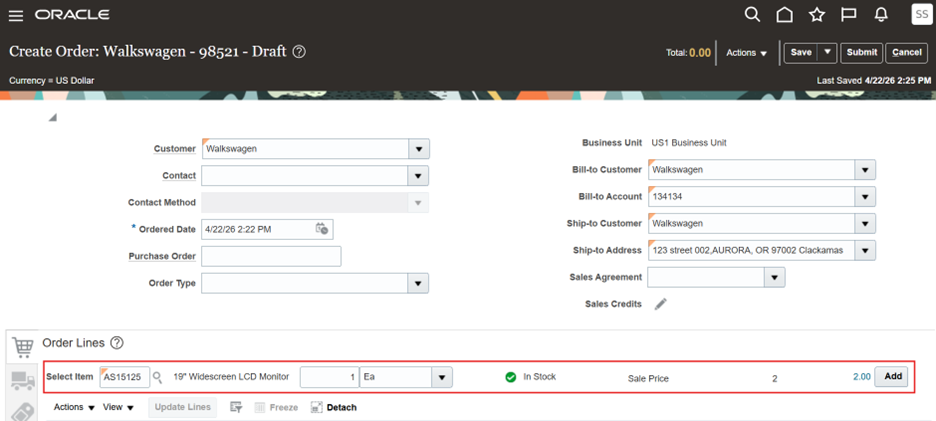
Task: Expand the Sales Agreement dropdown
Action: pos(774,277)
